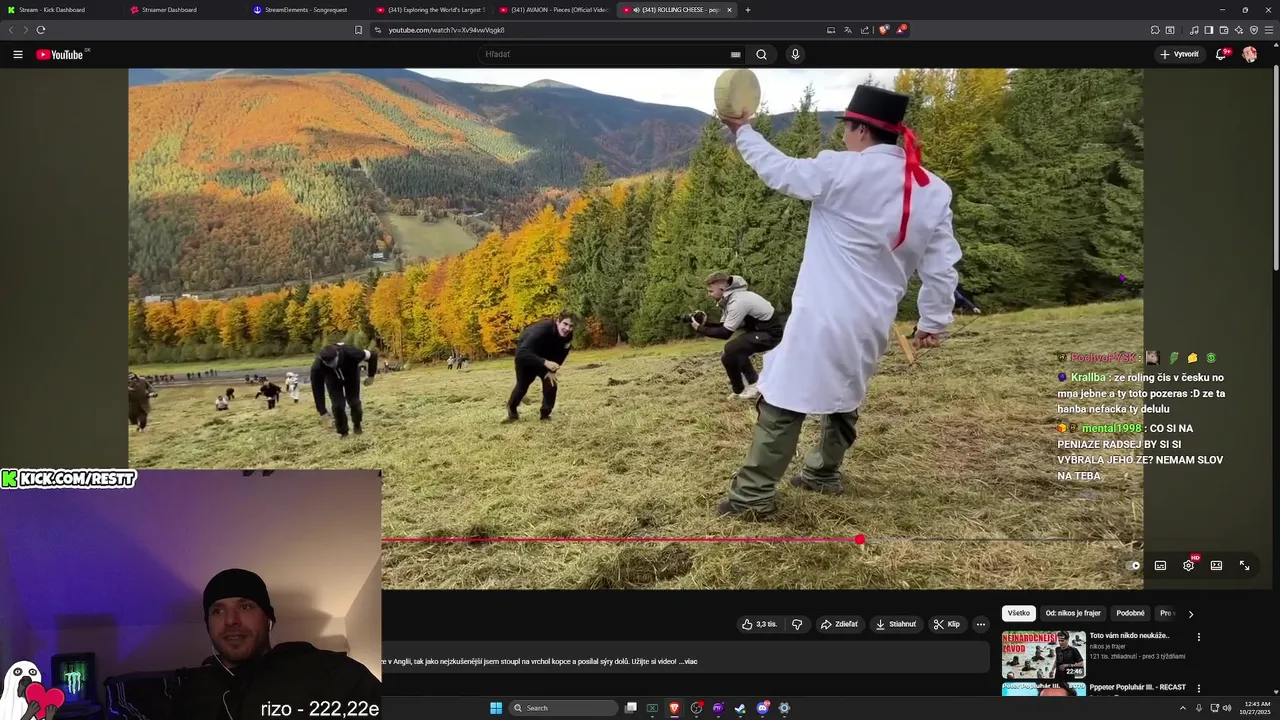This screenshot has width=1280, height=720.
Task: Open the Leo AI sparkle icon
Action: 1239,30
